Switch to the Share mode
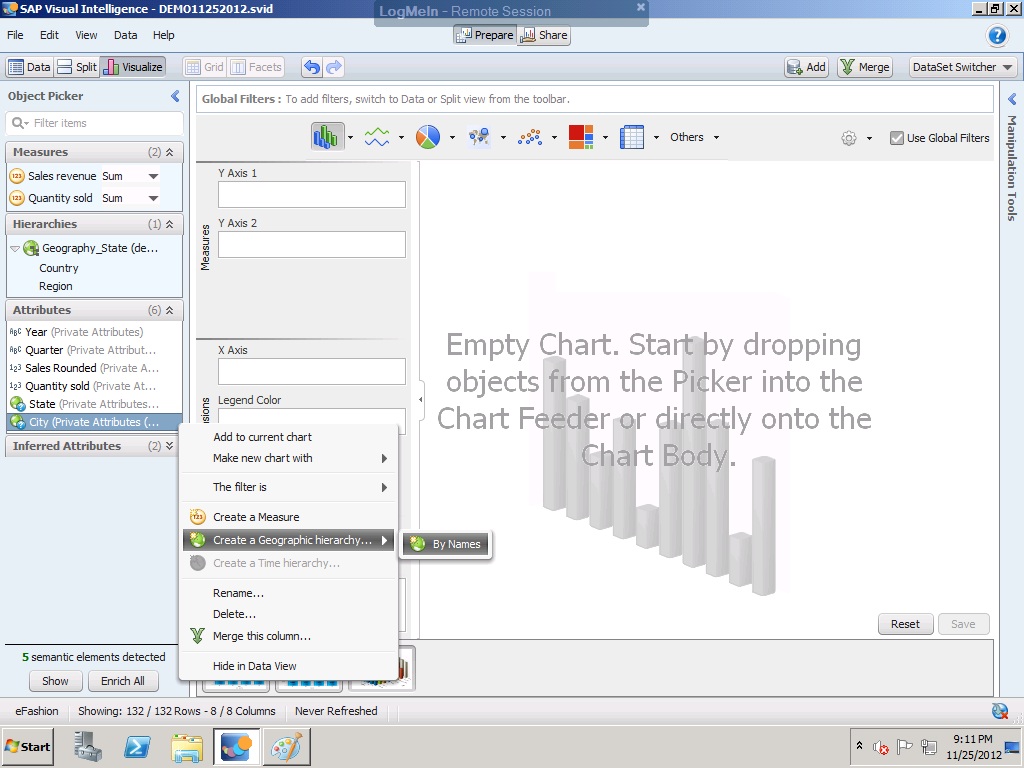 (543, 35)
